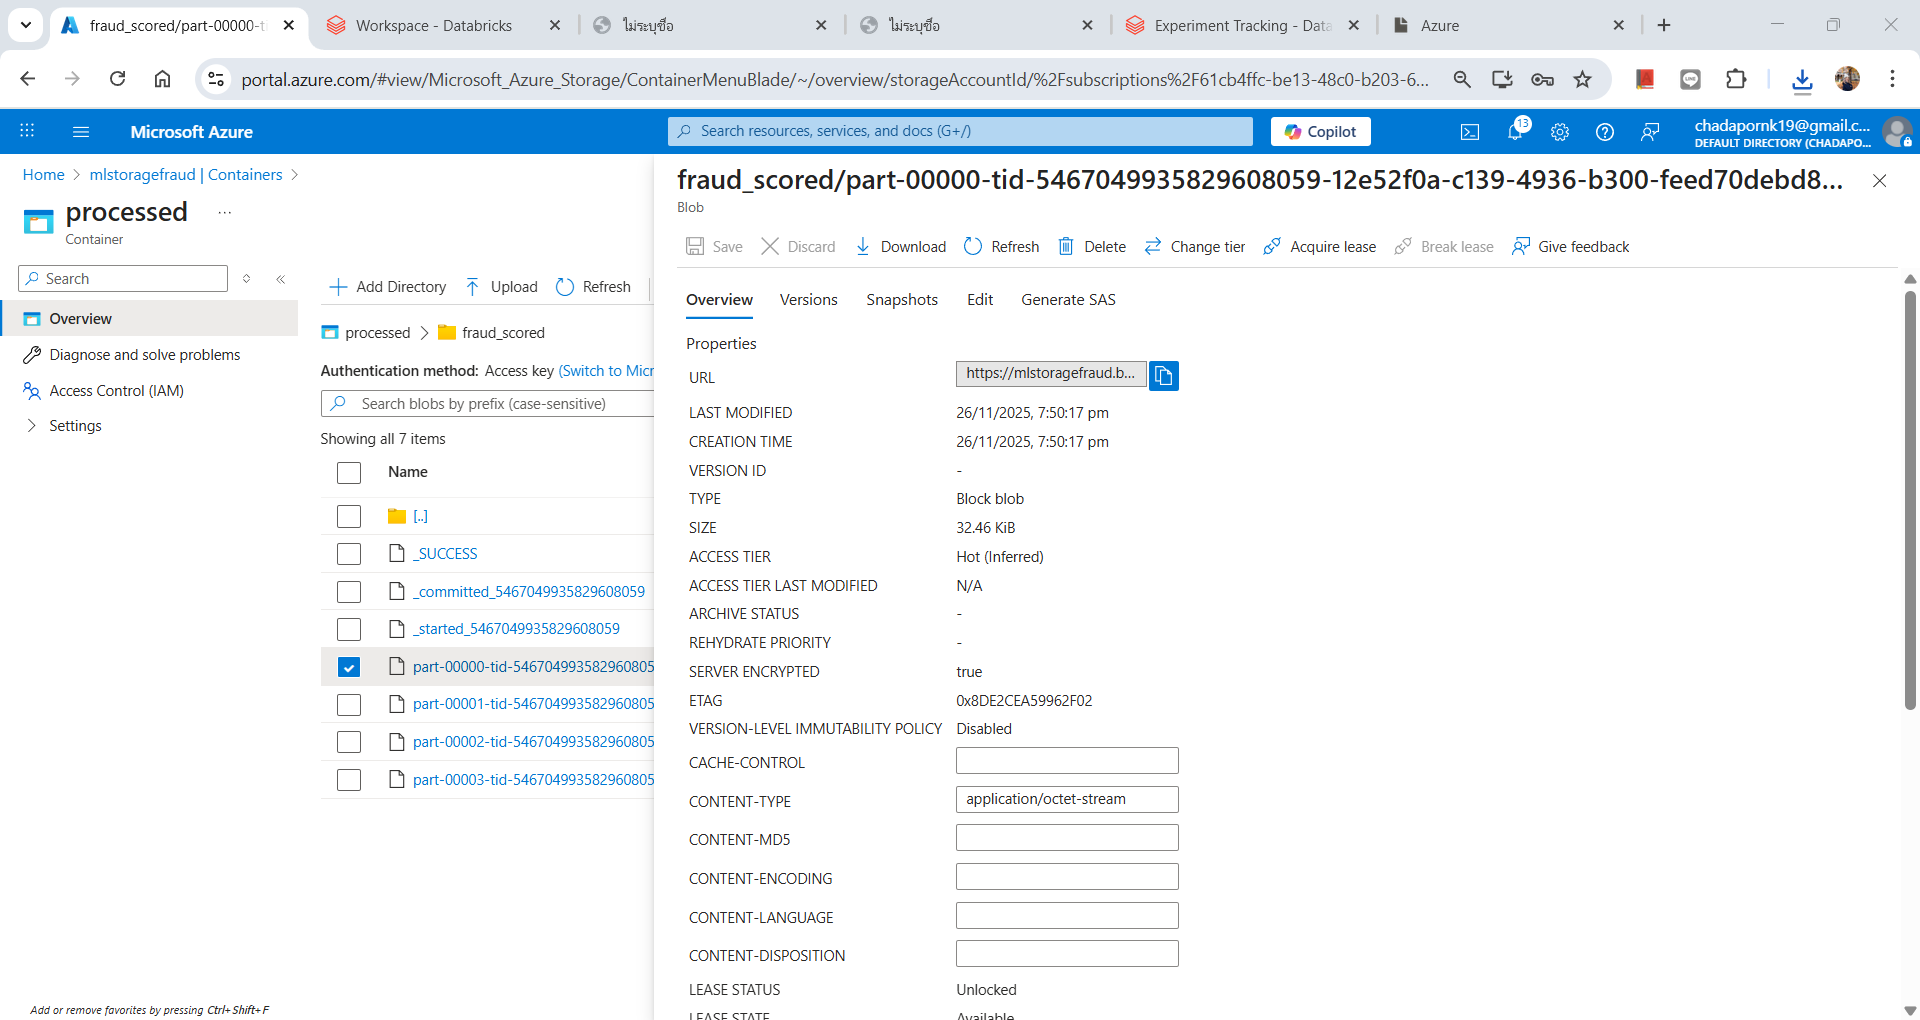Open the Edit tab of the blob

(980, 300)
